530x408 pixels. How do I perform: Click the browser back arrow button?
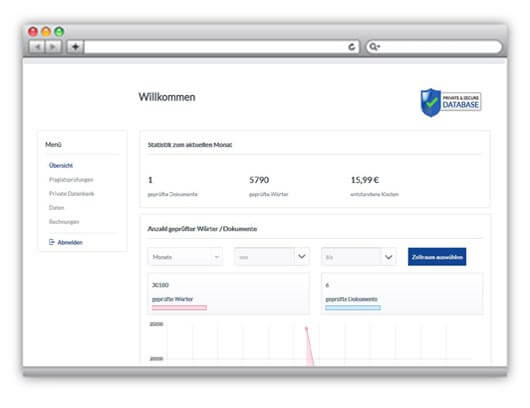tap(37, 47)
